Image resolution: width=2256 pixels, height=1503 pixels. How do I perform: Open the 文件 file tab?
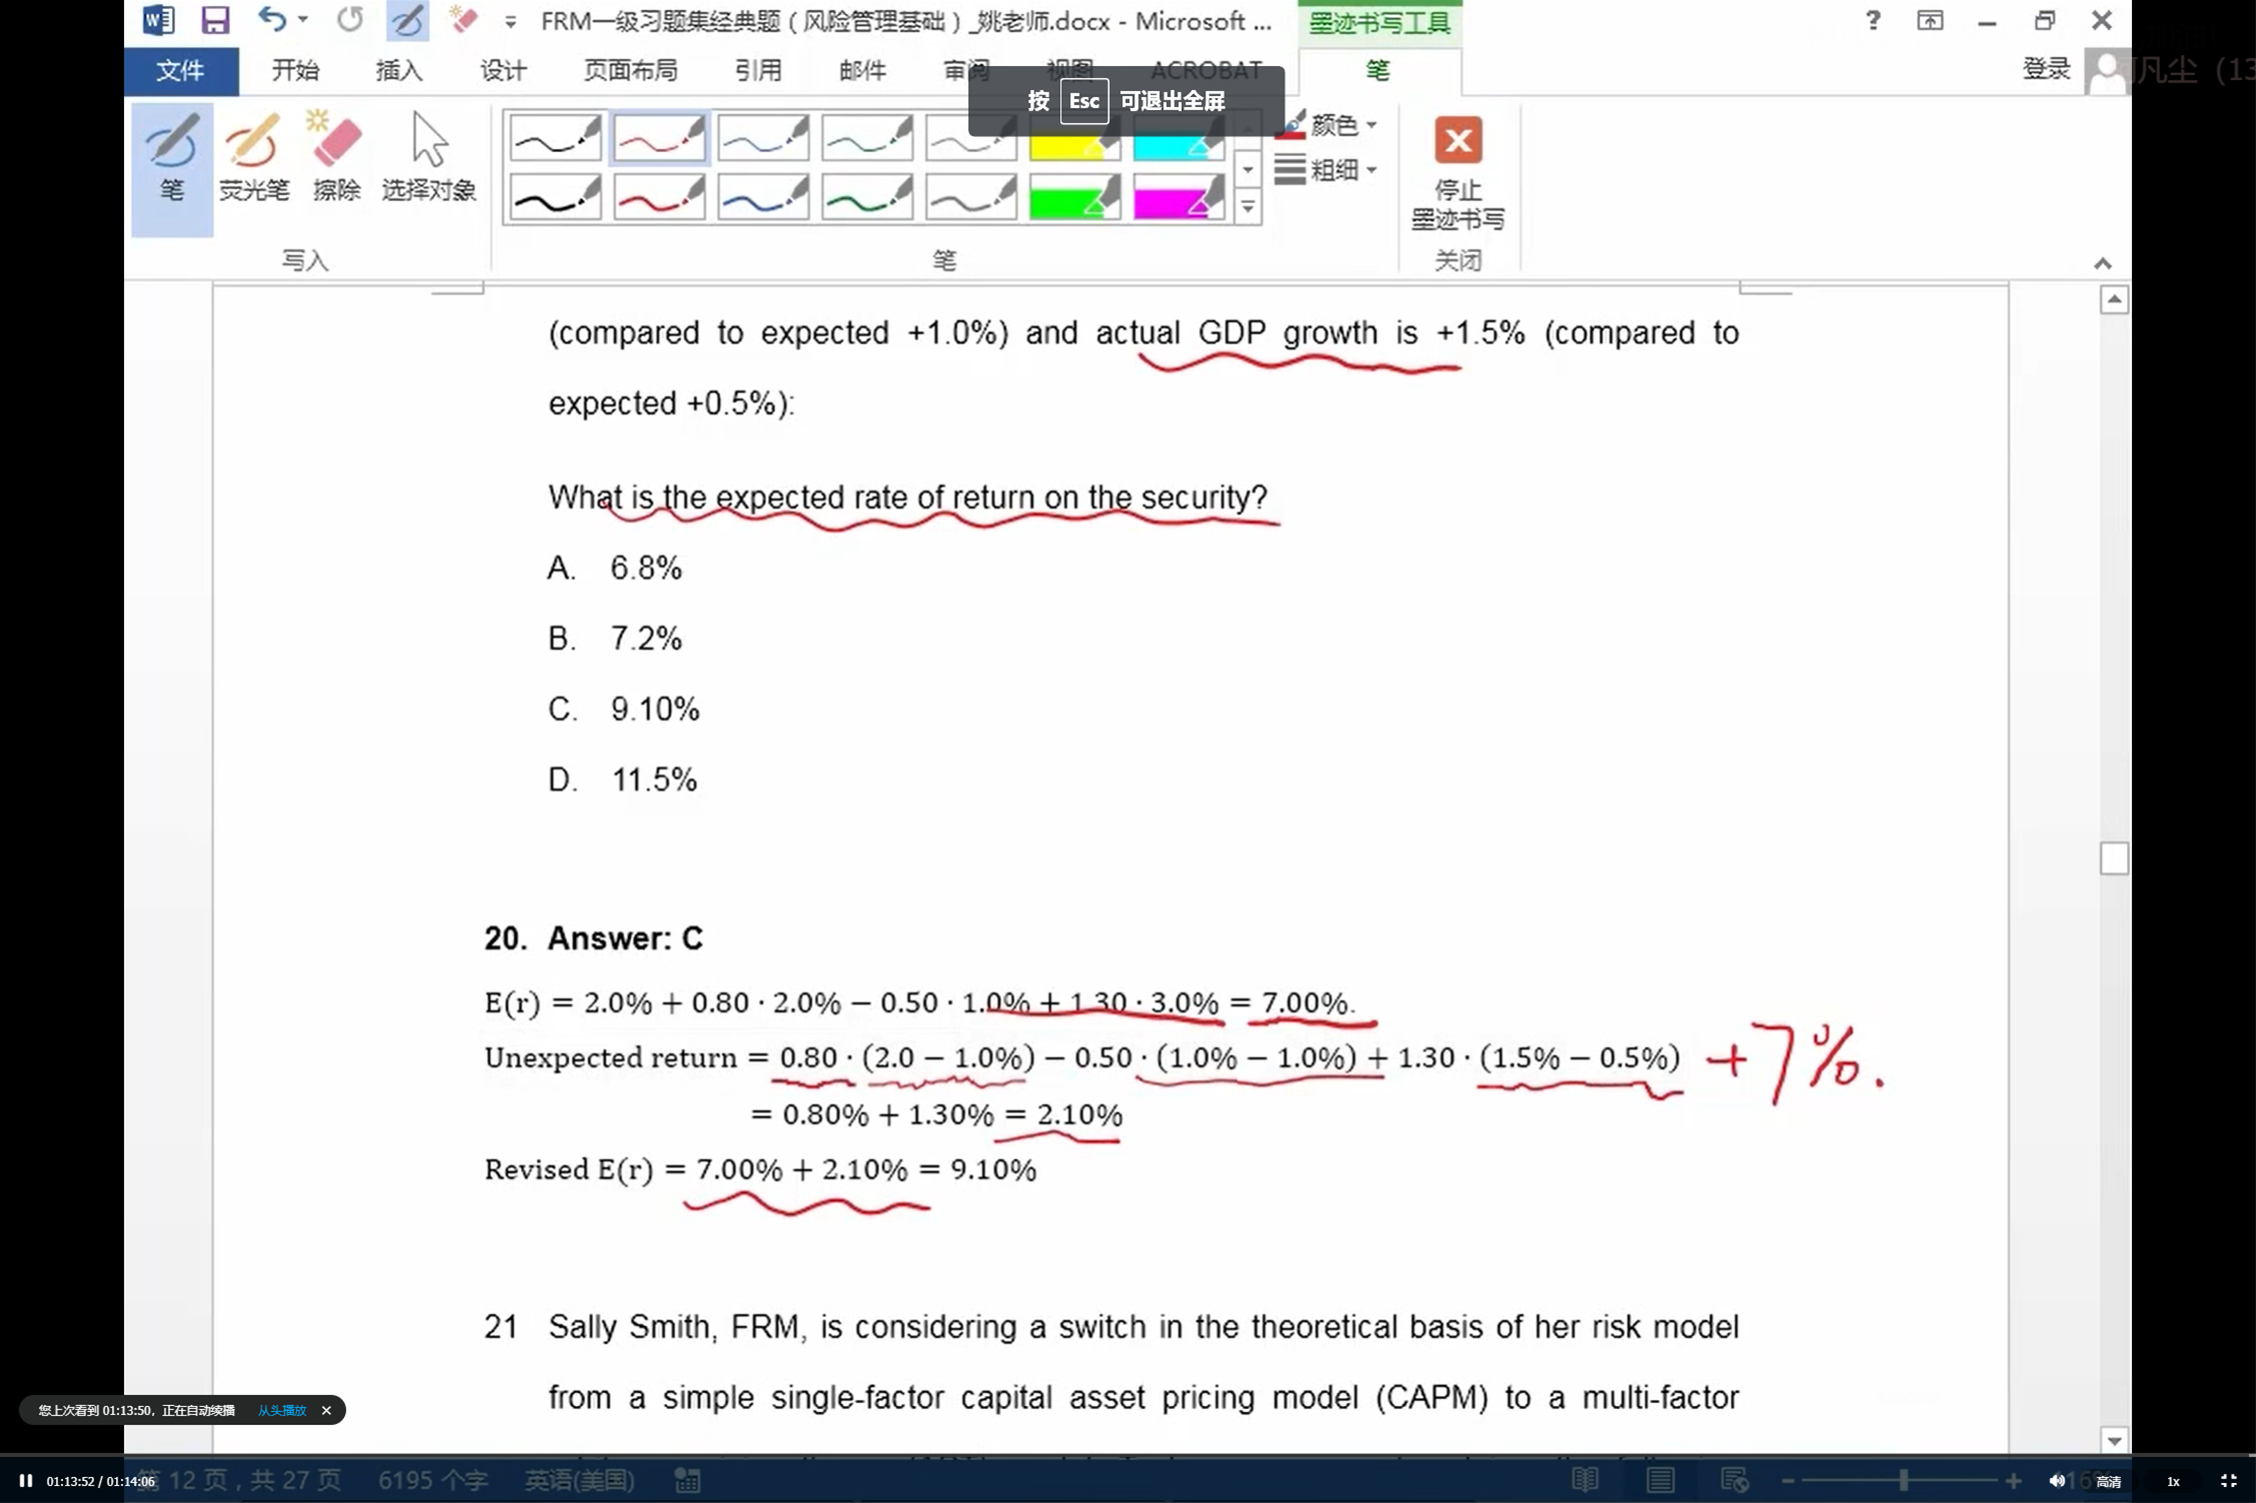click(181, 71)
